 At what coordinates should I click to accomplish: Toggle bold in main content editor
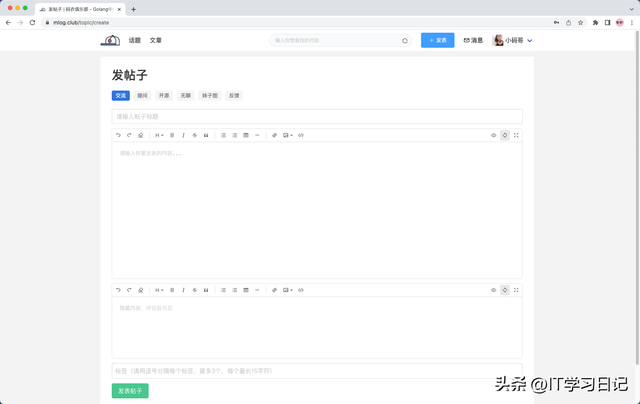tap(172, 135)
